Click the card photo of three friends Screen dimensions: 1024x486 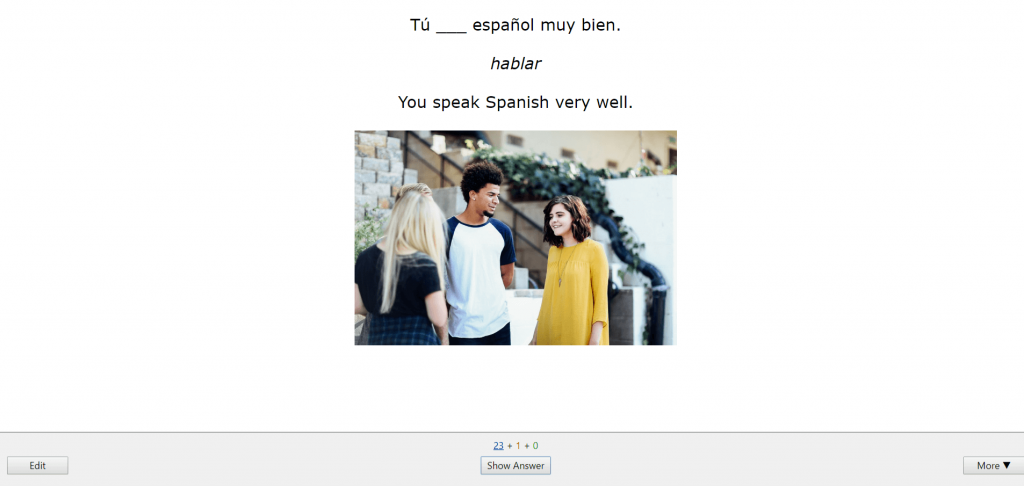515,238
